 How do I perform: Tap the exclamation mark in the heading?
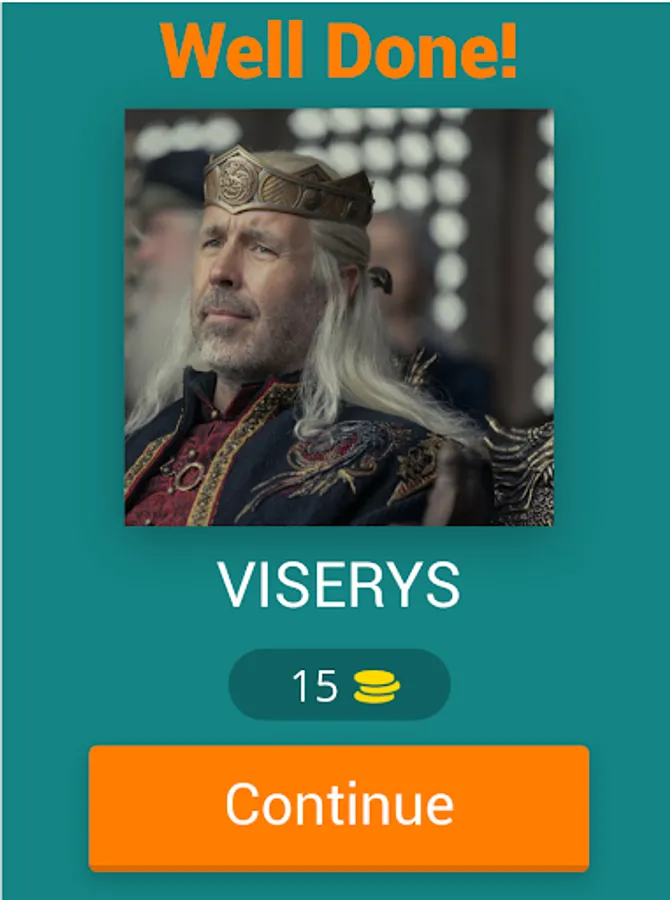point(507,51)
